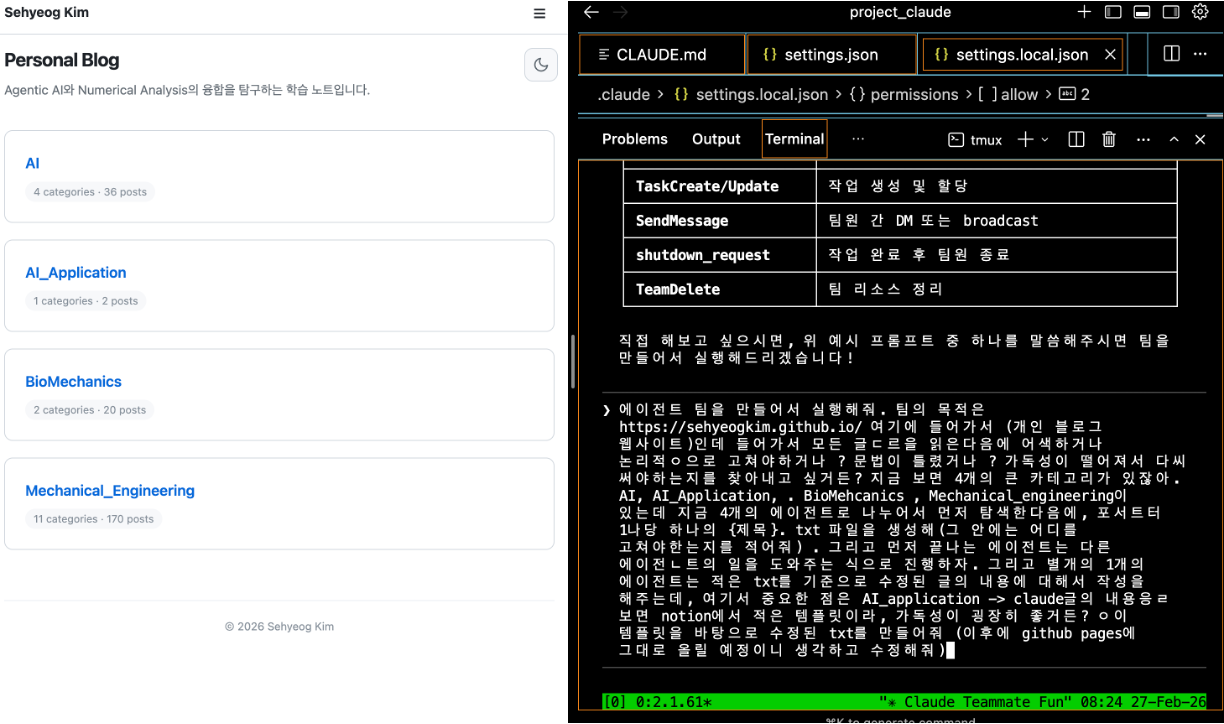Click the '4 categories · 36 posts' badge
Screen dimensions: 1224x724
pyautogui.click(x=90, y=192)
